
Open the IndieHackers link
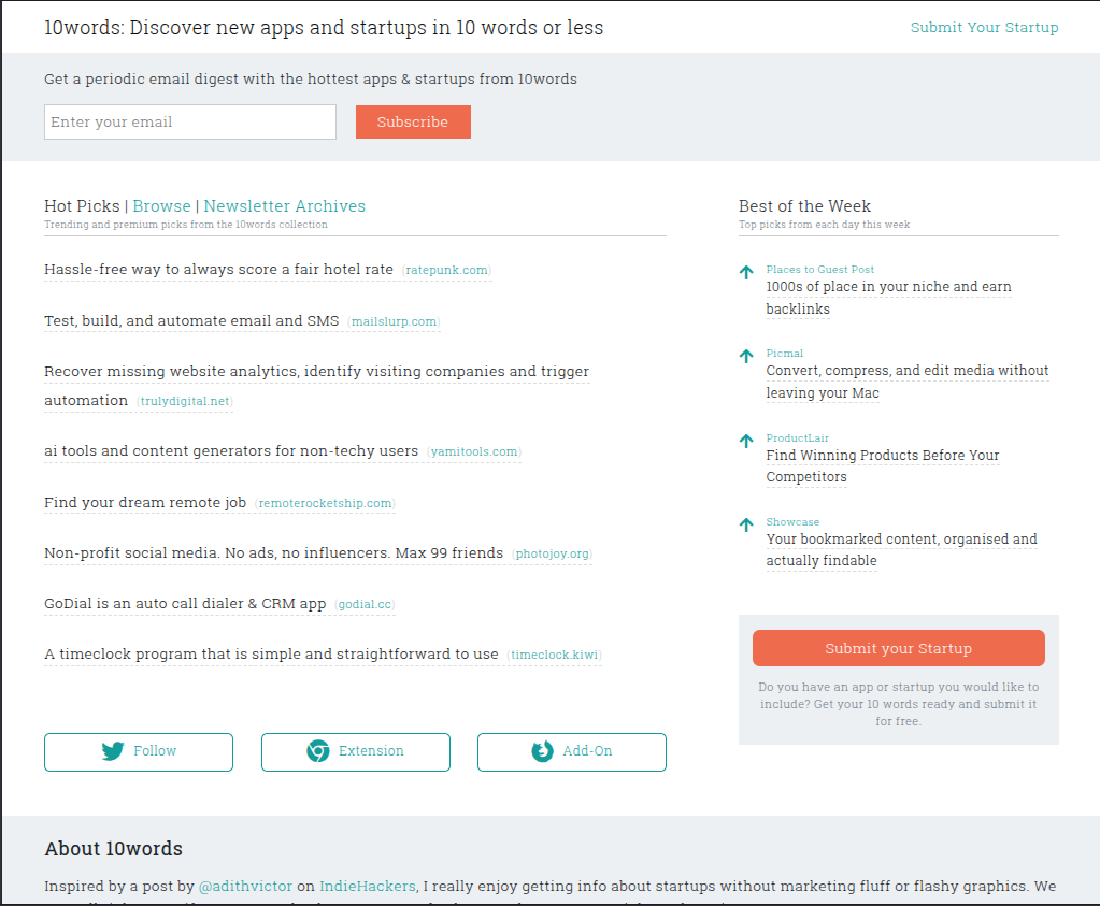pyautogui.click(x=368, y=886)
